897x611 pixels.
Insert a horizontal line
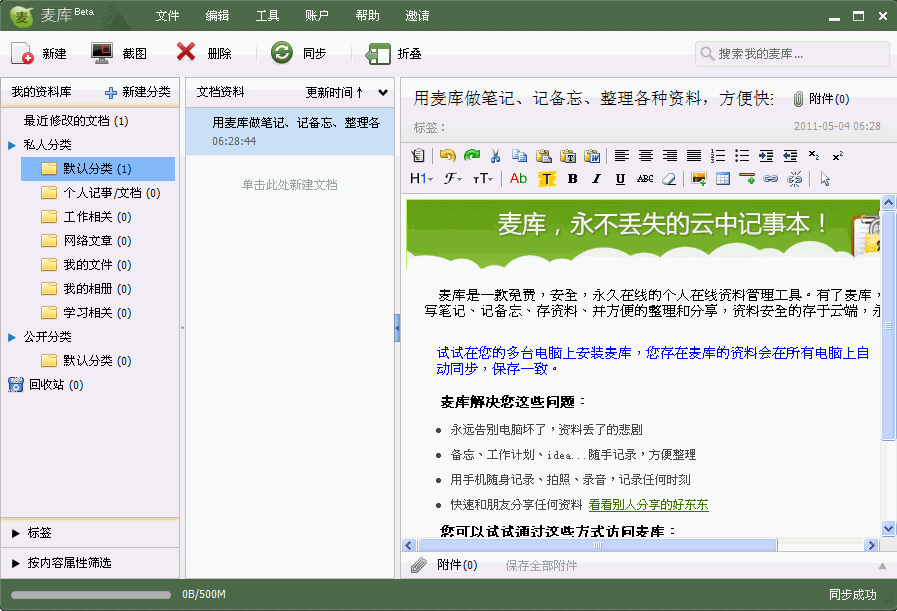747,179
